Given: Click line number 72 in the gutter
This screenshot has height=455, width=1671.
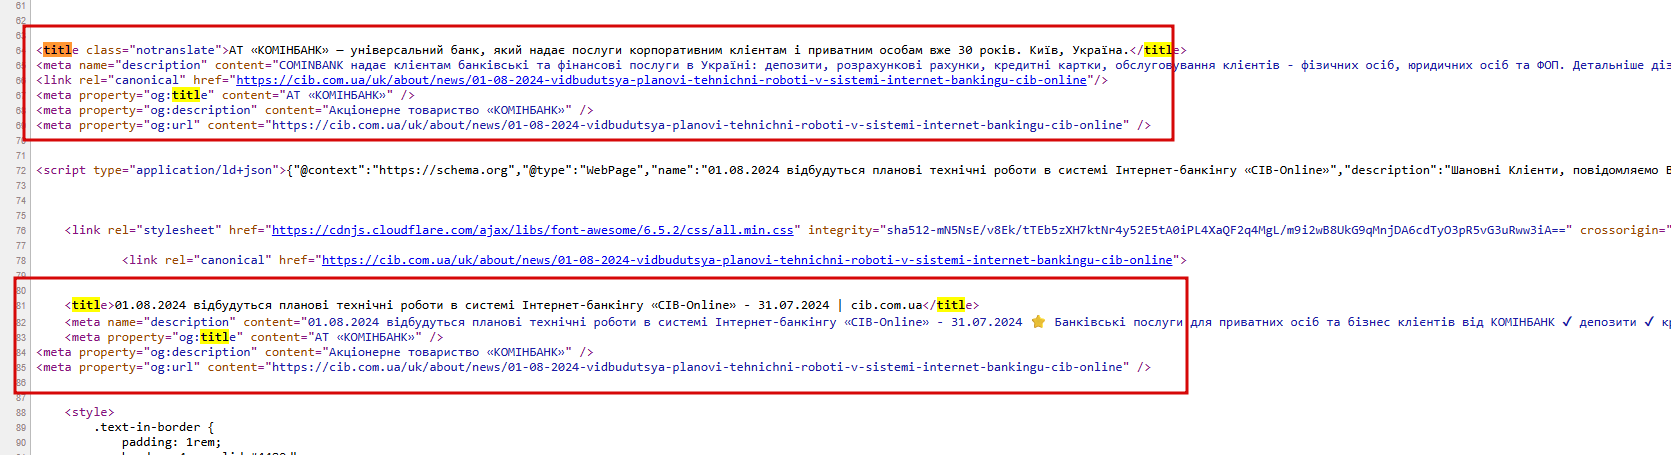Looking at the screenshot, I should 21,171.
